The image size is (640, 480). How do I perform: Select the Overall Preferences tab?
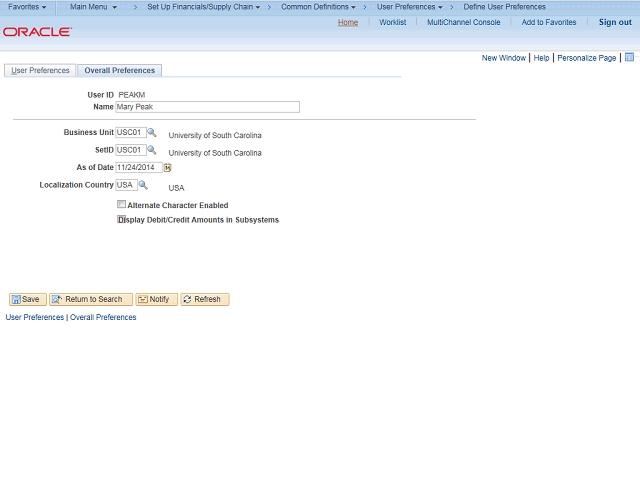(x=120, y=70)
